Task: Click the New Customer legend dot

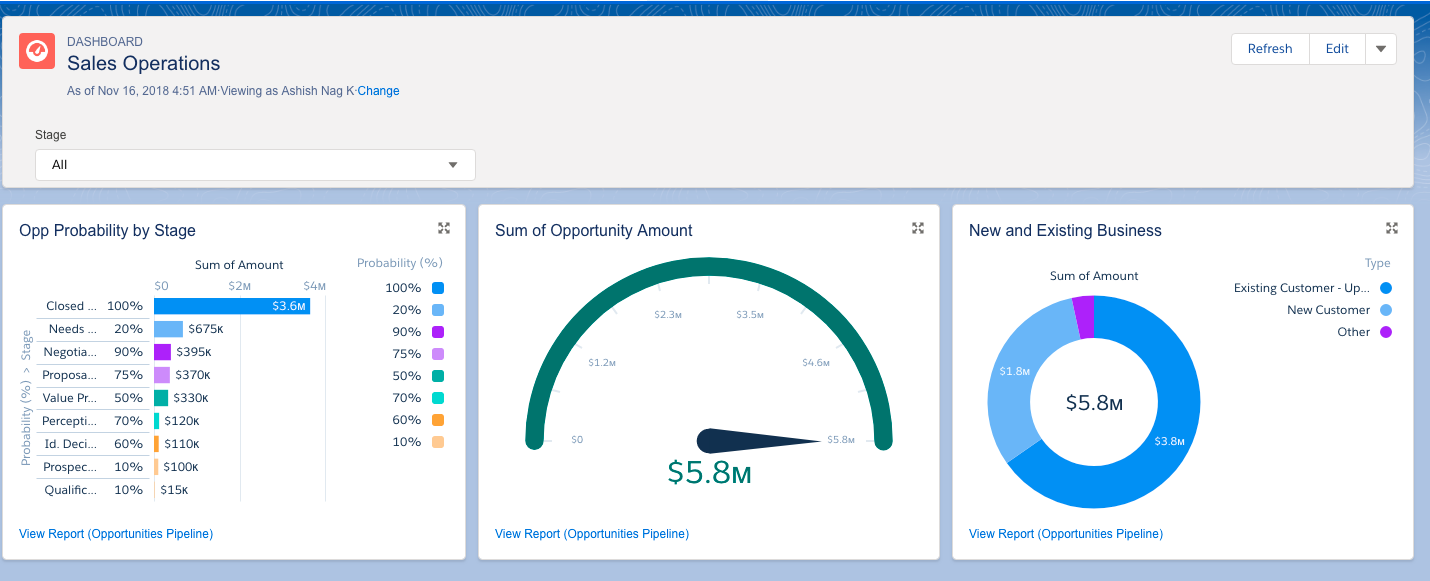Action: 1385,310
